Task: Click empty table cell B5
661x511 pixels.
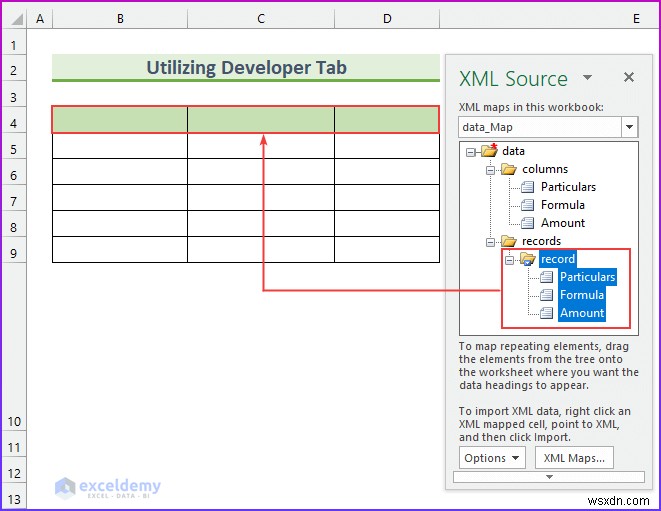Action: pos(120,146)
